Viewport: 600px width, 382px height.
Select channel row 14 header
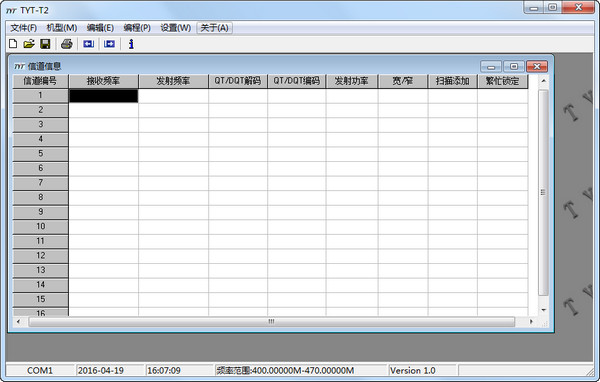(40, 285)
